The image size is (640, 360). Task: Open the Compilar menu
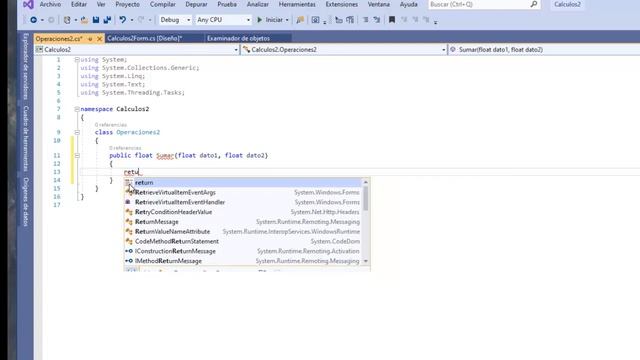pyautogui.click(x=162, y=4)
